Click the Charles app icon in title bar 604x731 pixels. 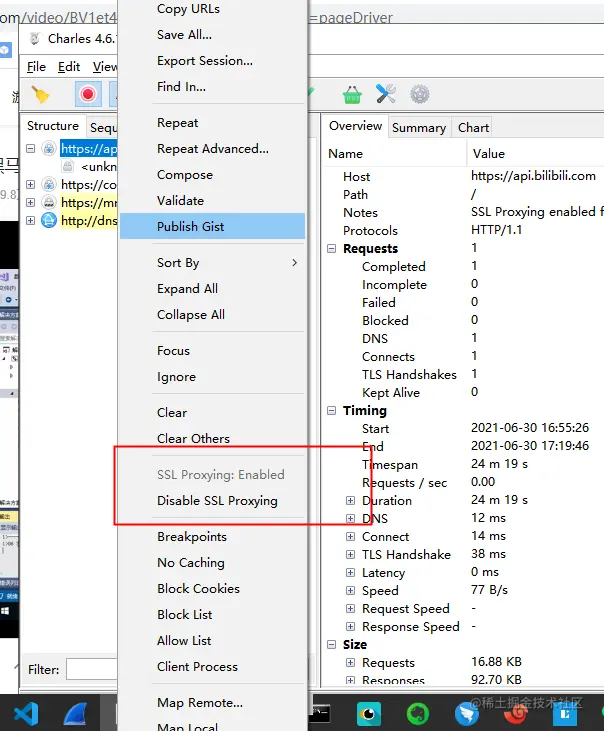[x=34, y=38]
